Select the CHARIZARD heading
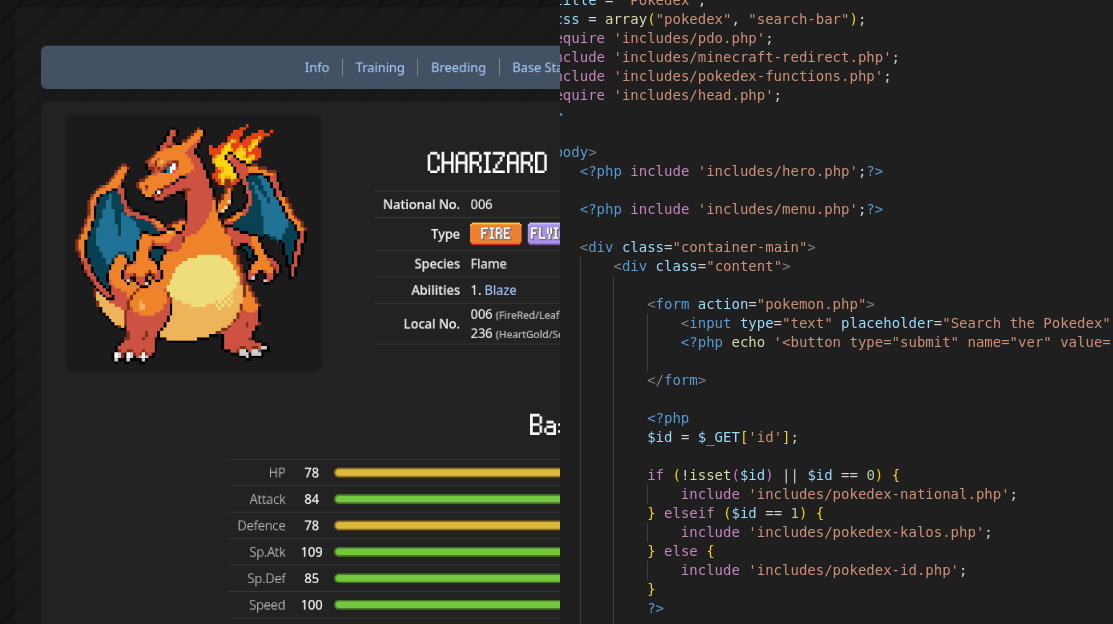Image resolution: width=1113 pixels, height=624 pixels. point(487,163)
